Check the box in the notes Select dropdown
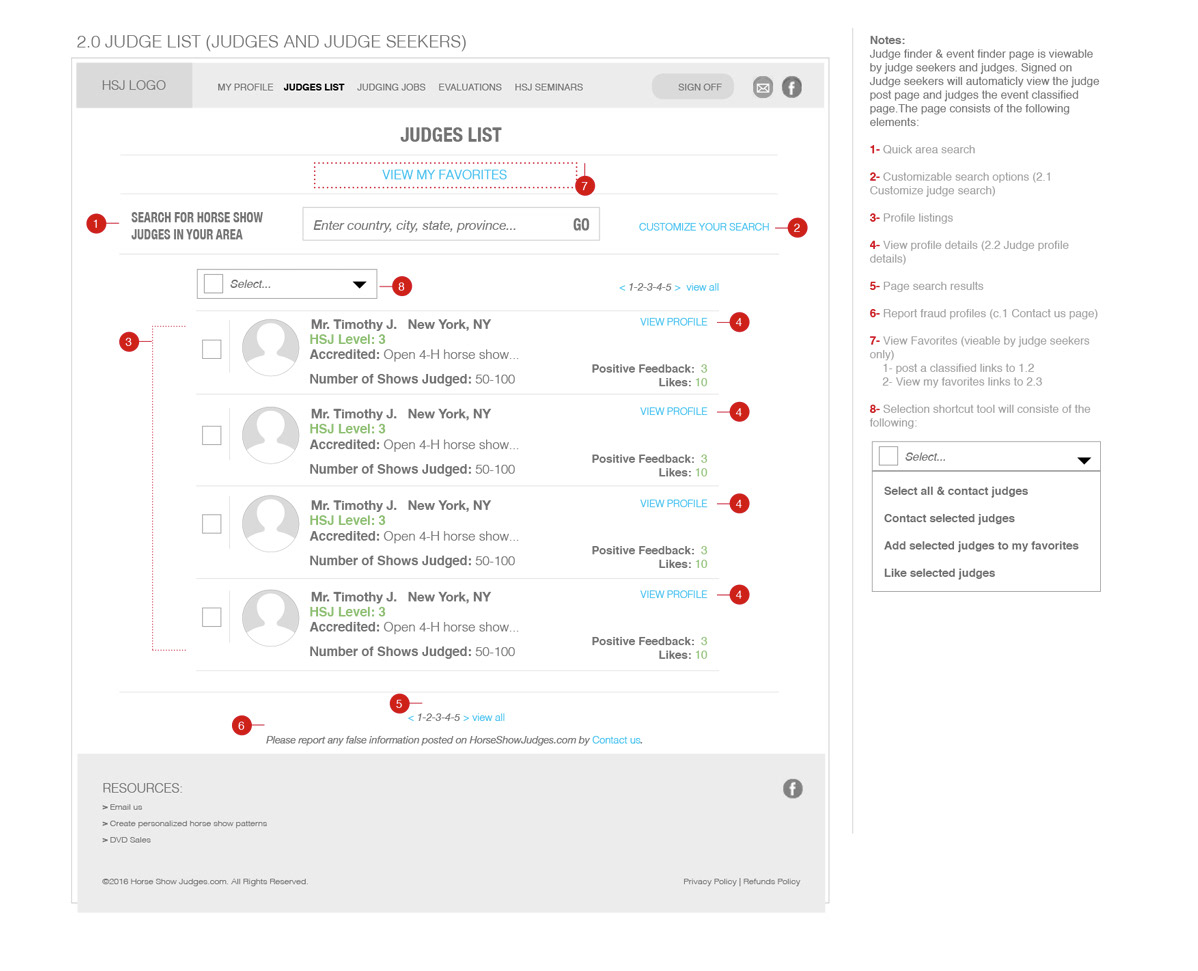Image resolution: width=1198 pixels, height=971 pixels. (889, 456)
